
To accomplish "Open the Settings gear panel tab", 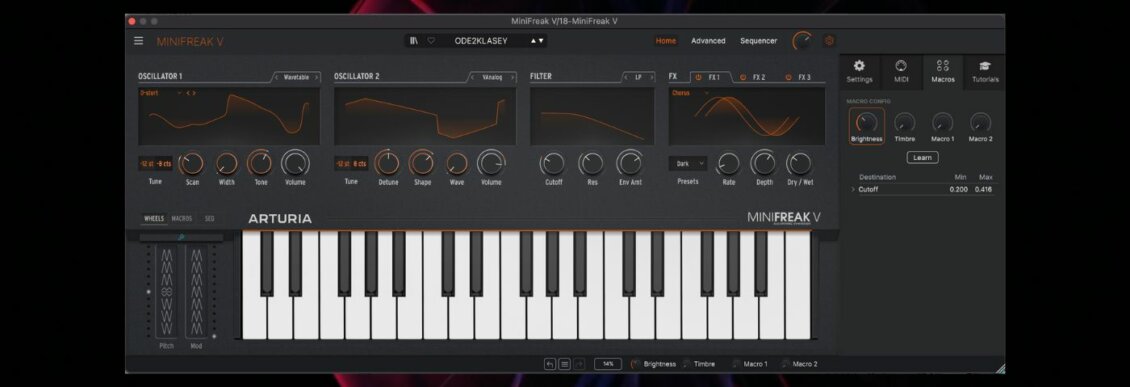I will [859, 71].
